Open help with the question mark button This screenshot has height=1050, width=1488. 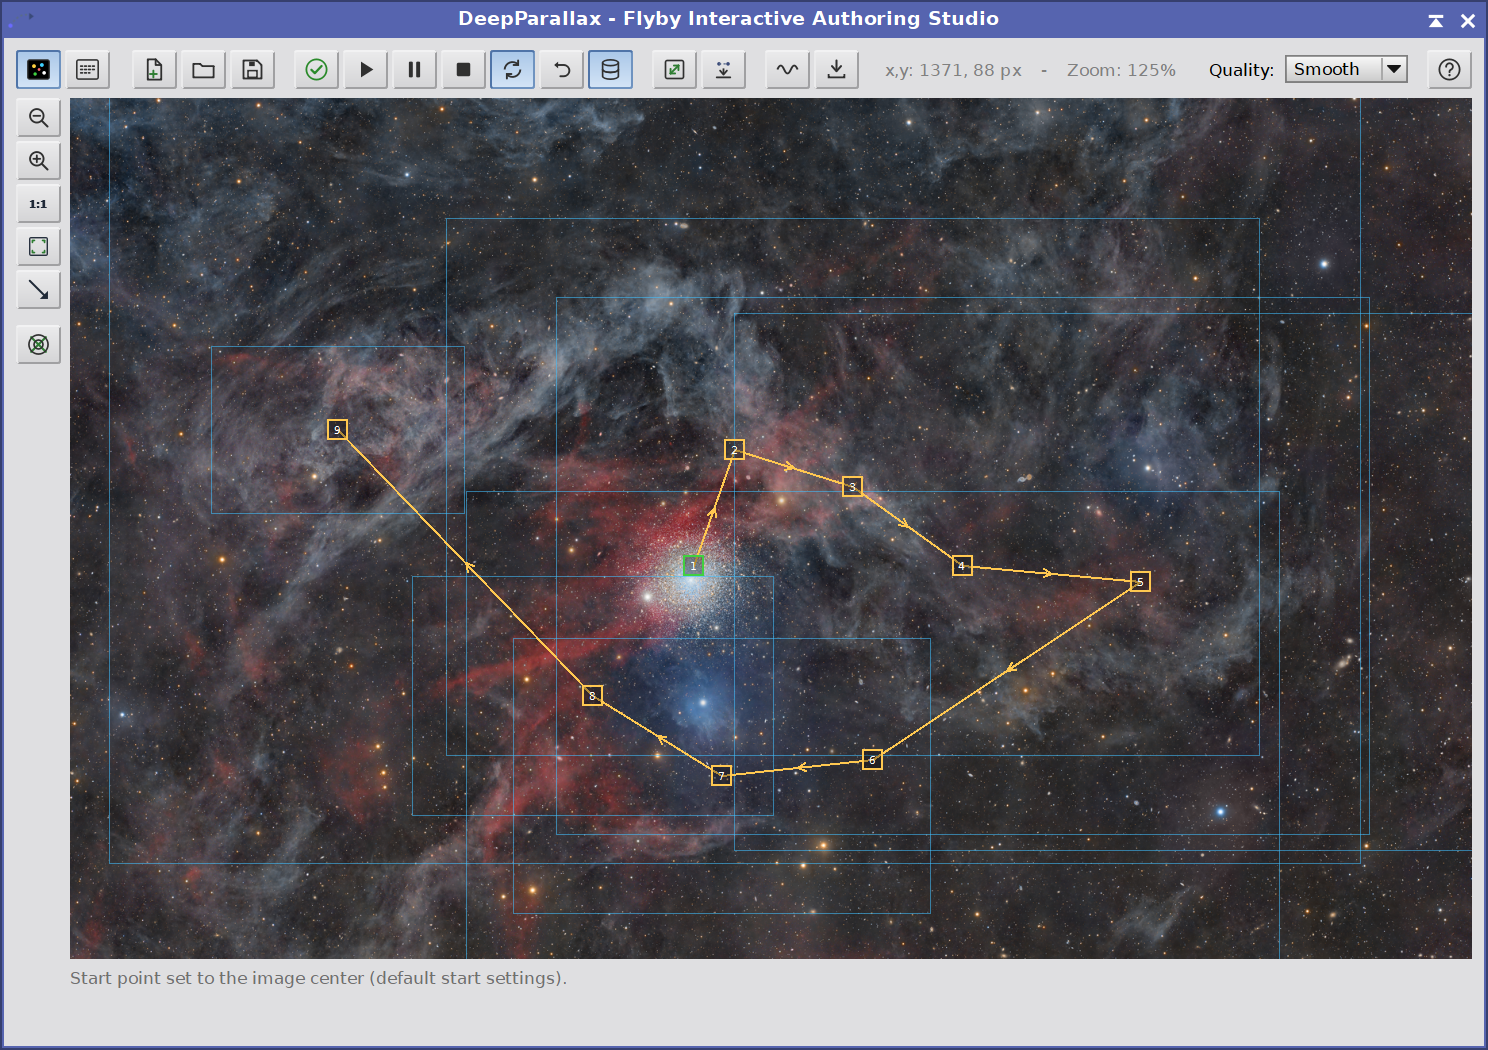(1449, 70)
